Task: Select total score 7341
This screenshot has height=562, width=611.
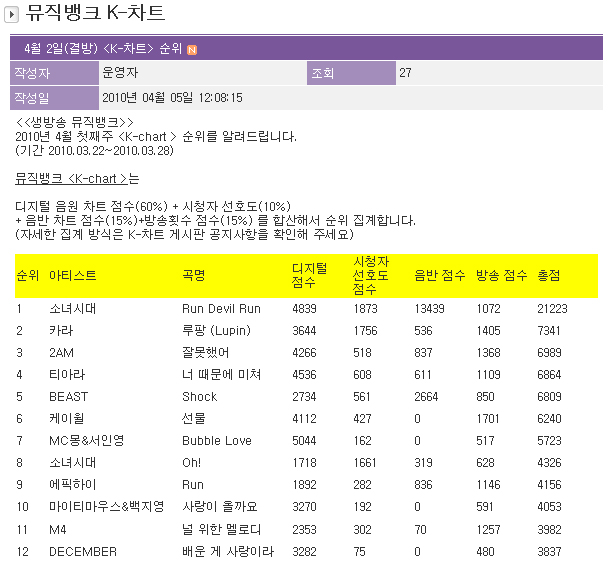Action: click(549, 330)
